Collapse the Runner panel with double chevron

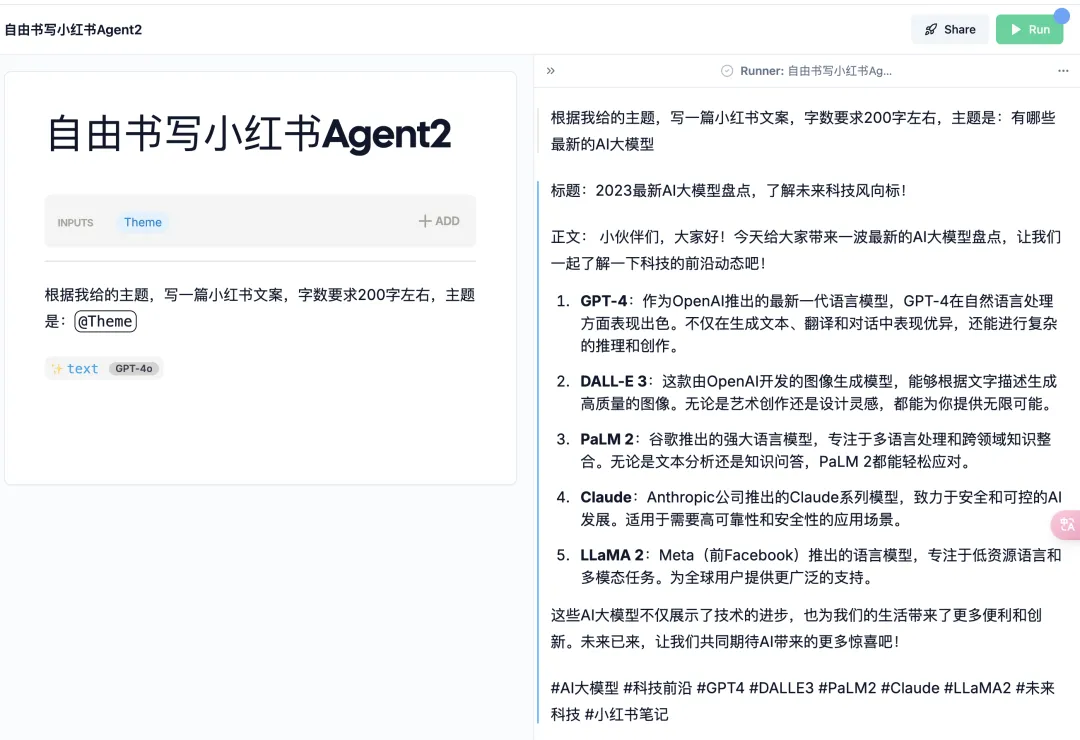(550, 70)
